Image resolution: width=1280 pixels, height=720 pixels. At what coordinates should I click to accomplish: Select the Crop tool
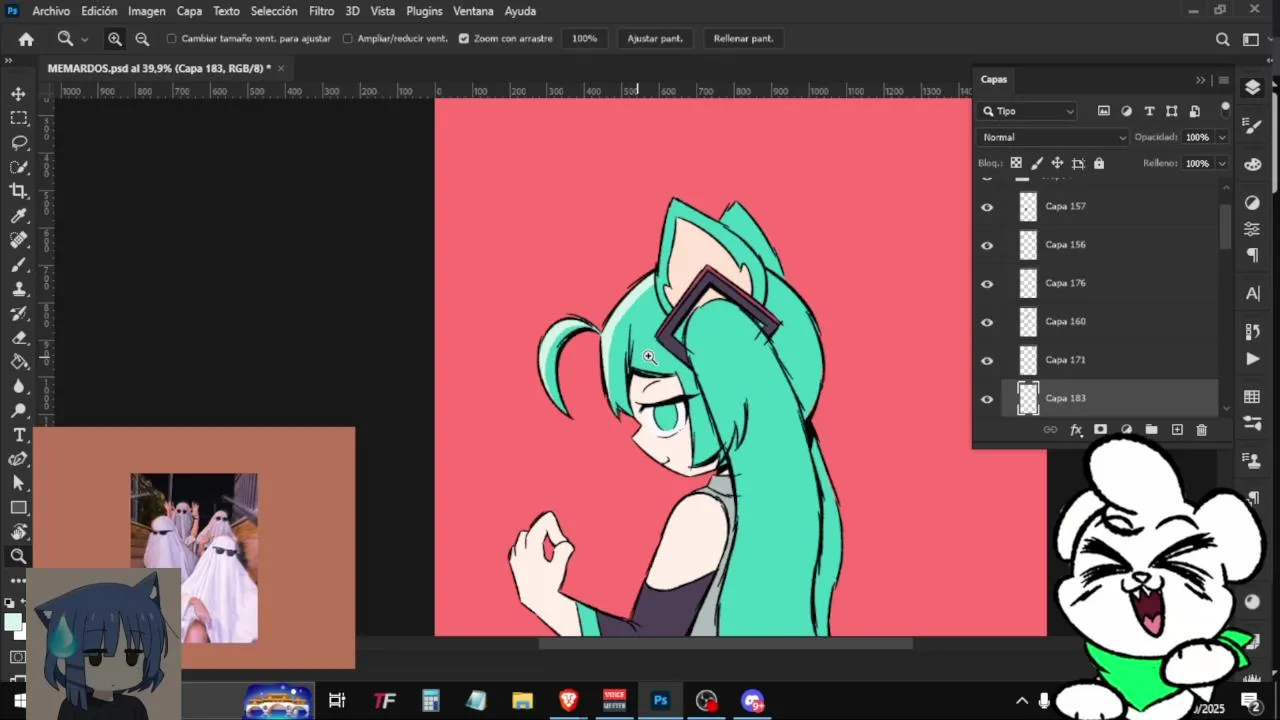pos(18,191)
